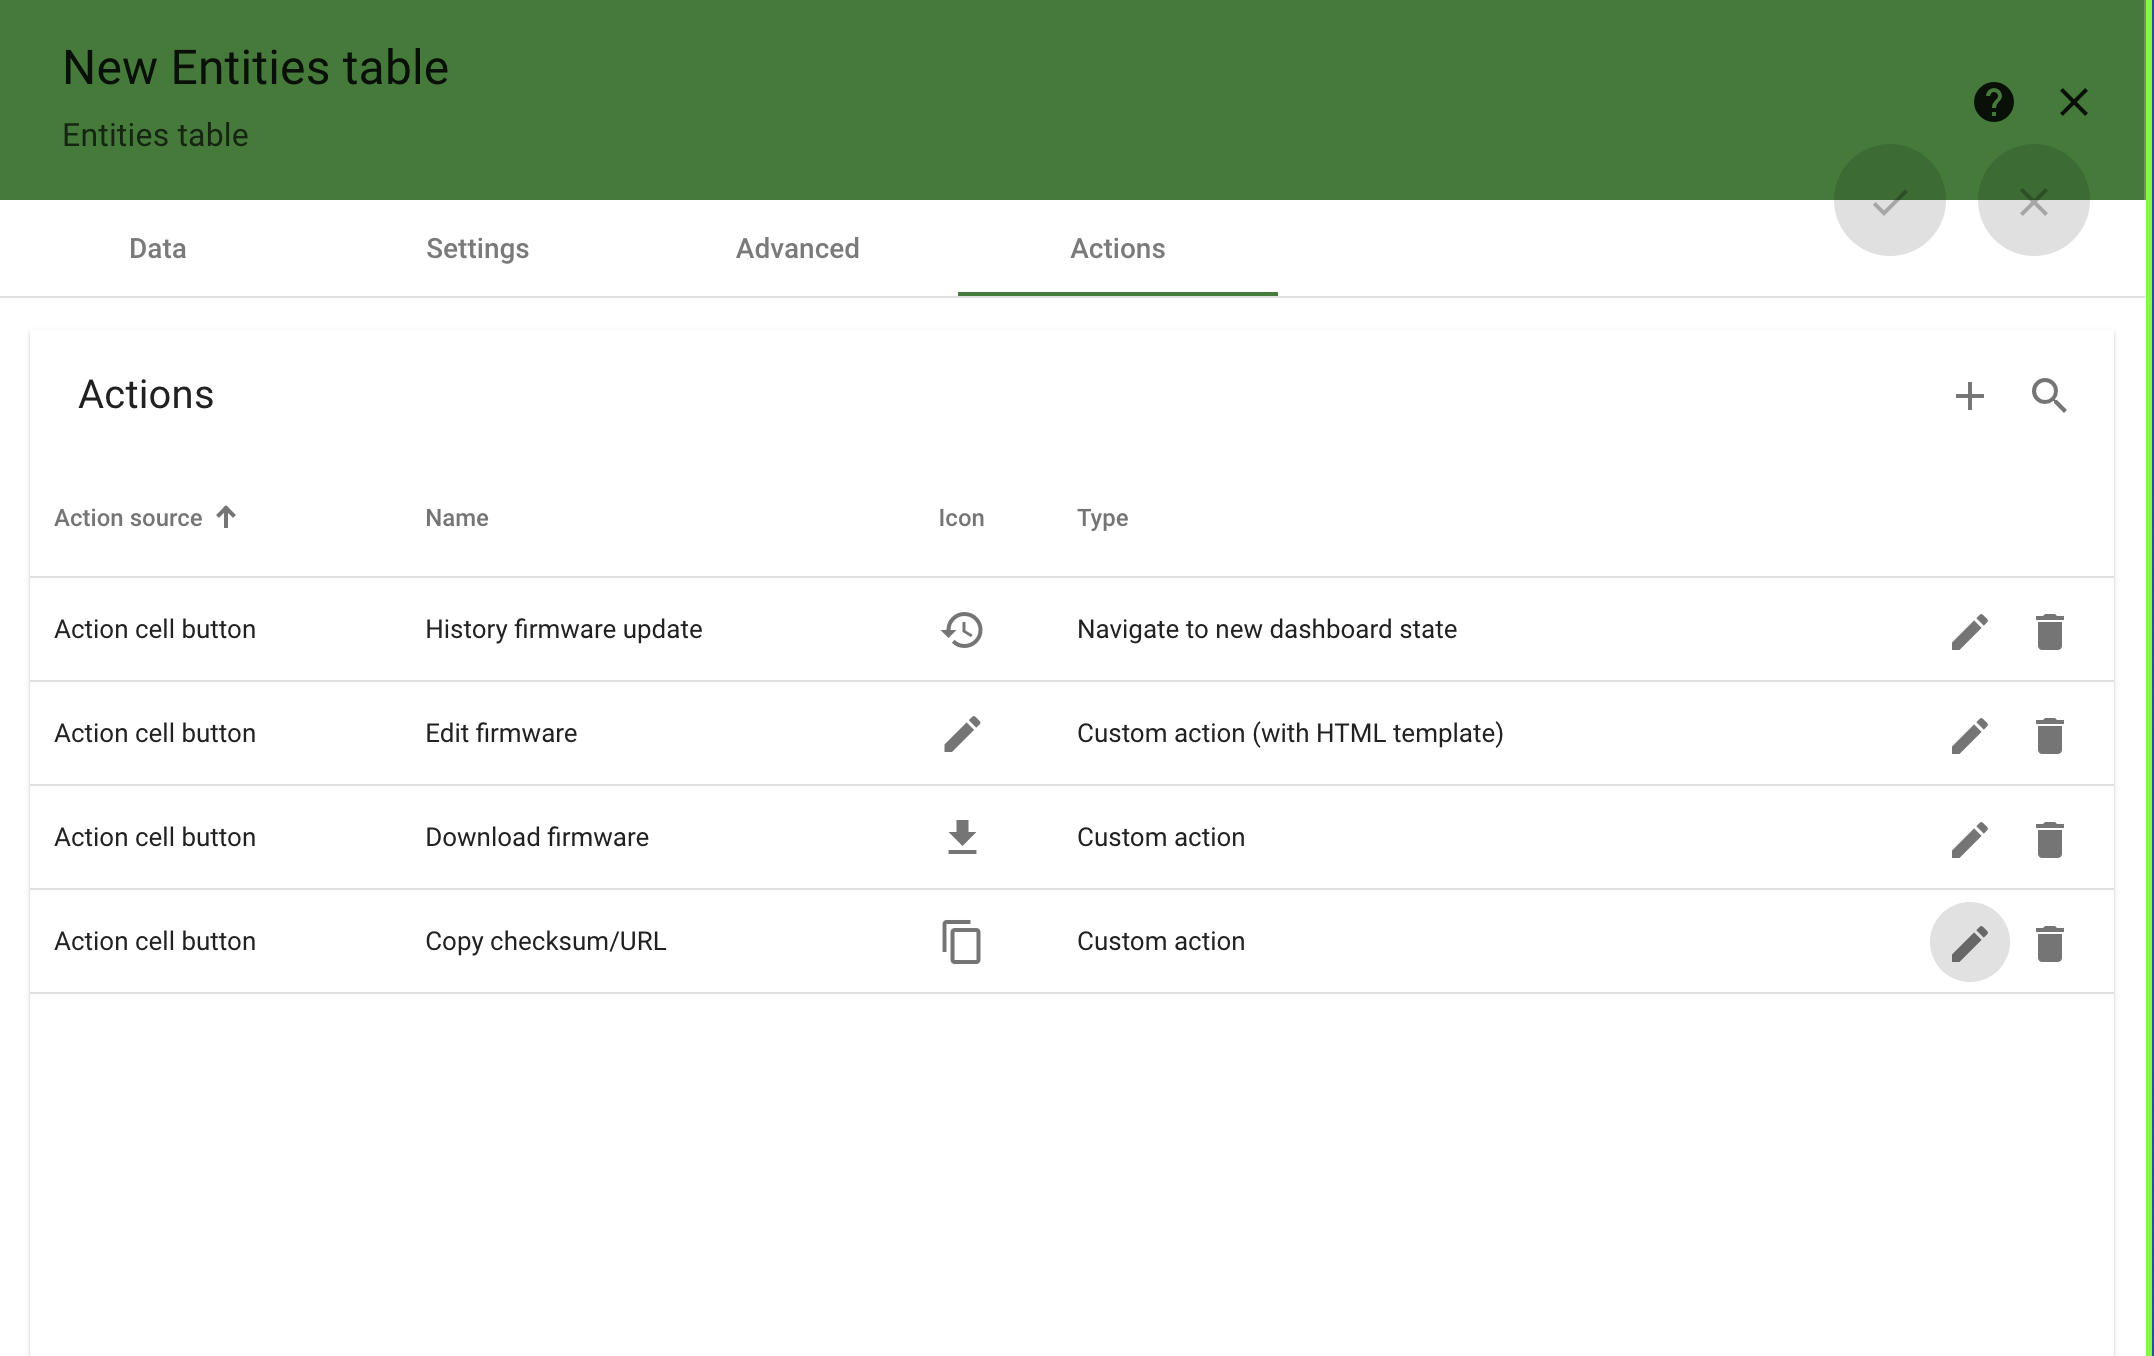The height and width of the screenshot is (1356, 2154).
Task: Click the copy icon in the Icon column
Action: click(961, 941)
